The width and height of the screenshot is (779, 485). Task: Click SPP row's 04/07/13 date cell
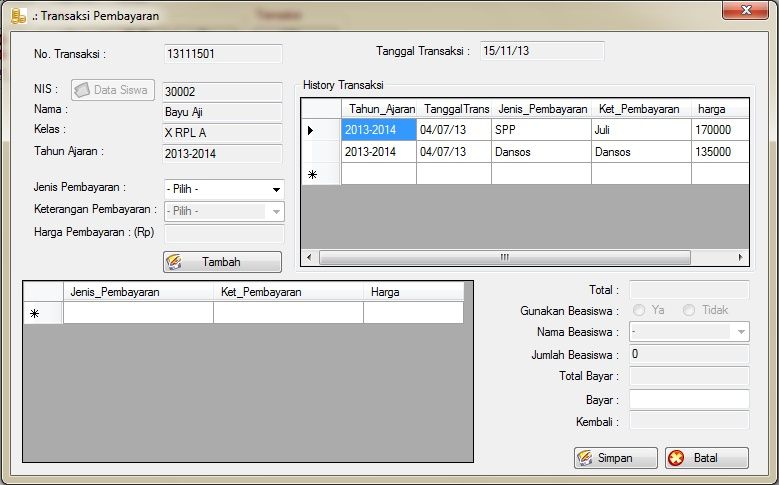[x=454, y=130]
